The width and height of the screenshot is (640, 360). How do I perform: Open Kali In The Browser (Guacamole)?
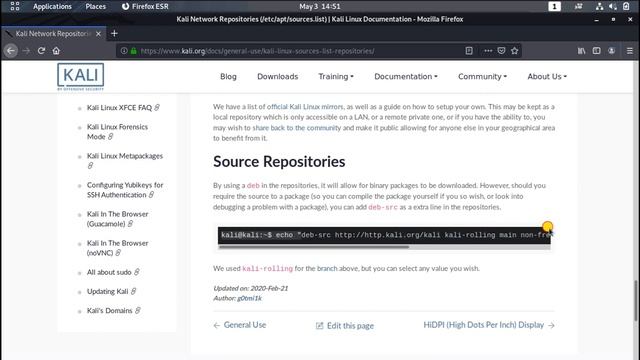[x=118, y=219]
